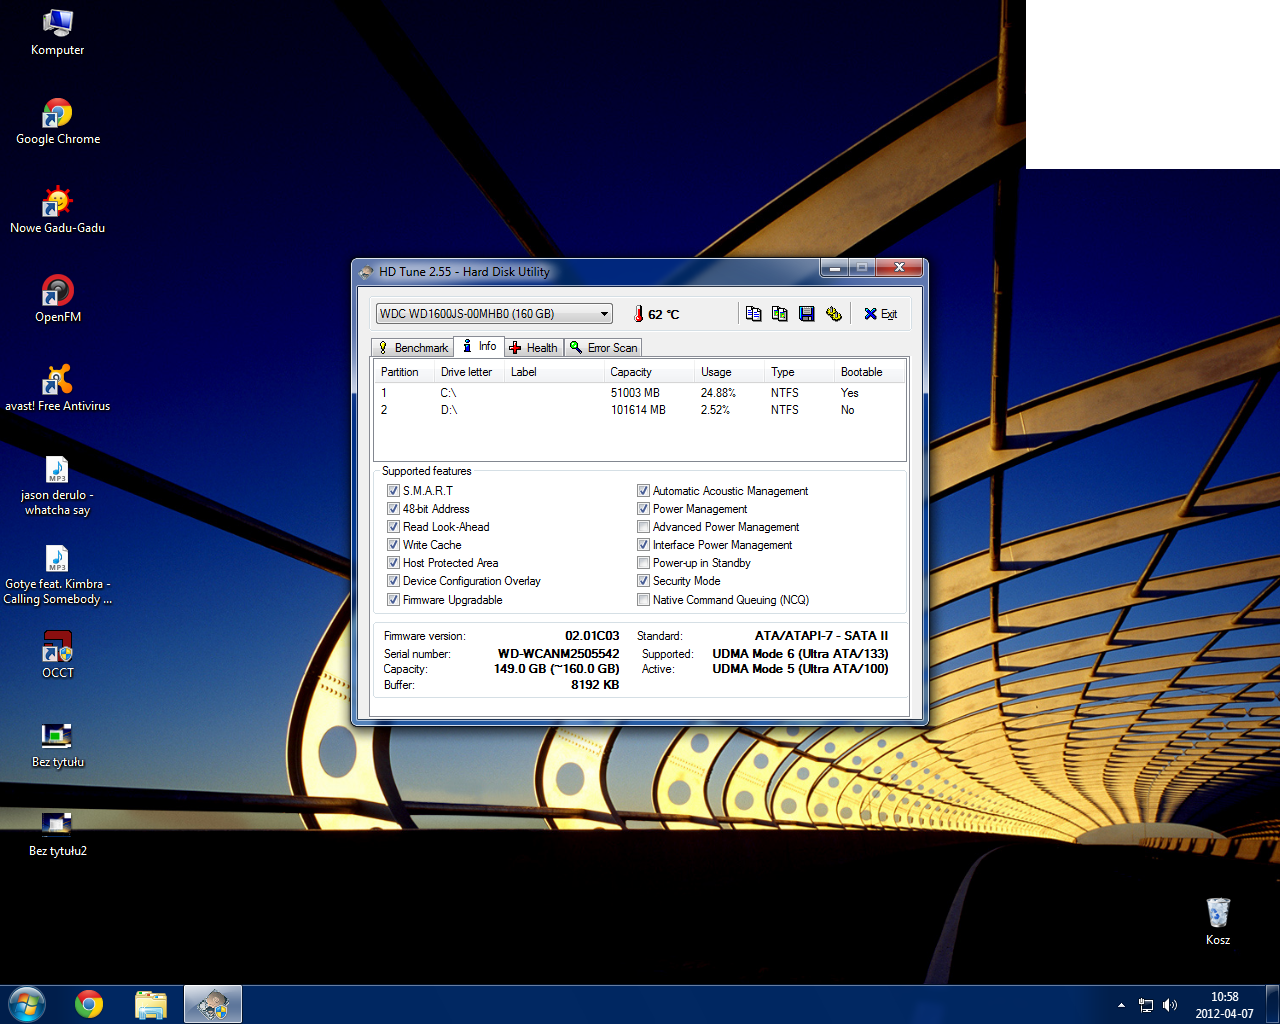Launch Chrome from the taskbar

click(x=89, y=1004)
